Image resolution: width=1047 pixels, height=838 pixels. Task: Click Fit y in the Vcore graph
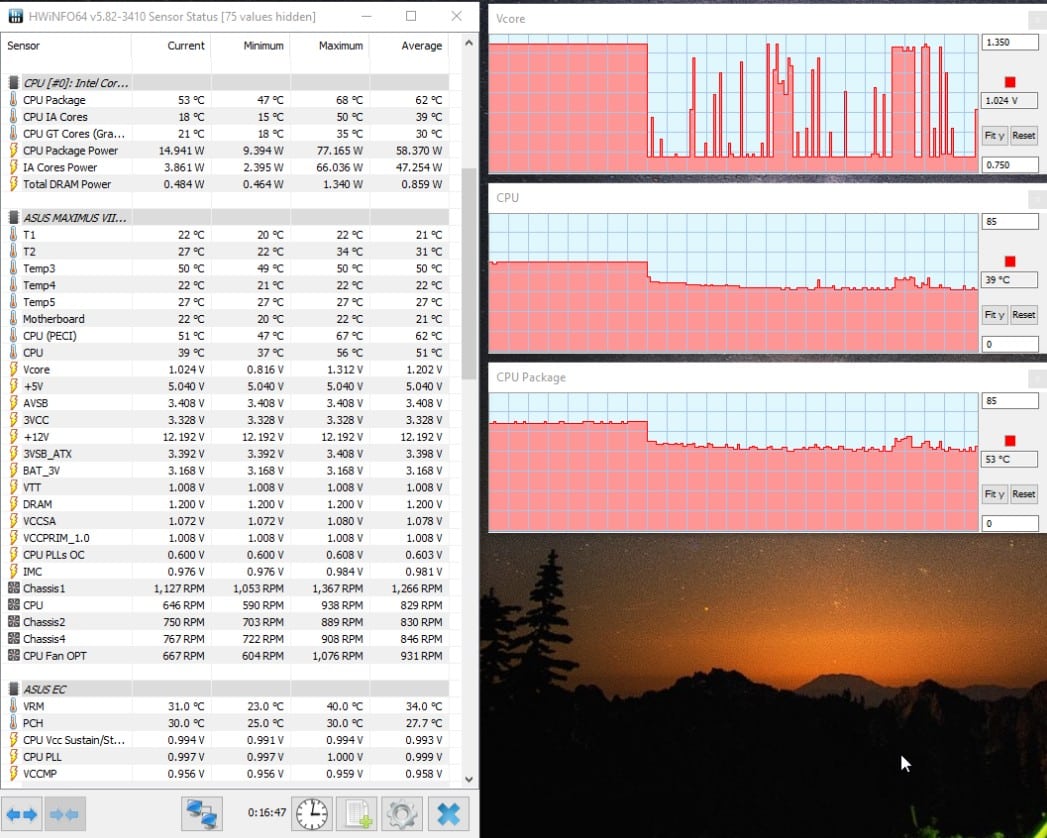(x=994, y=136)
